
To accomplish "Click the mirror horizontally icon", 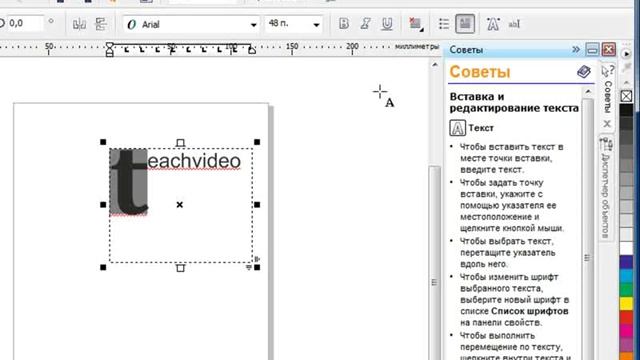I will tap(79, 24).
